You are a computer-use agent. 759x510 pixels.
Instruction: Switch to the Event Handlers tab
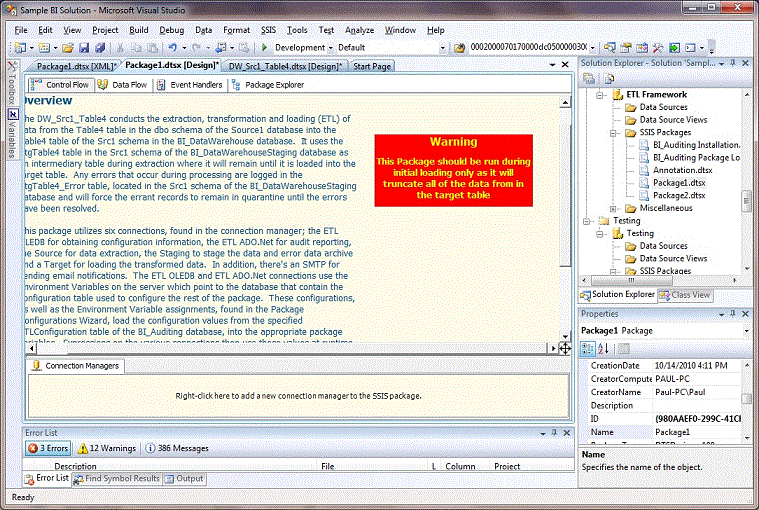coord(190,85)
